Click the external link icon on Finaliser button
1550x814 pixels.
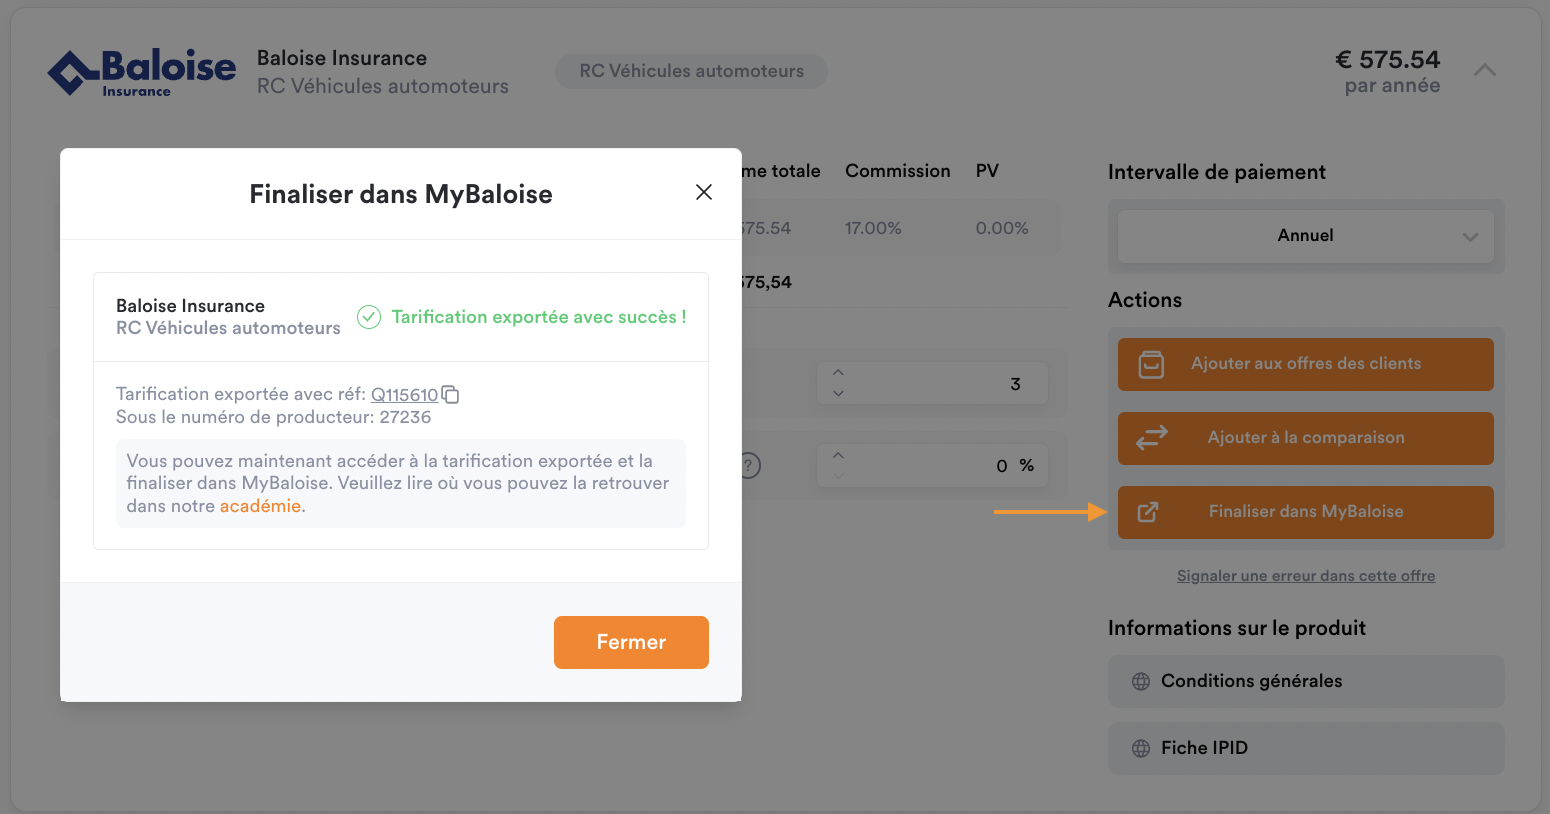point(1148,512)
